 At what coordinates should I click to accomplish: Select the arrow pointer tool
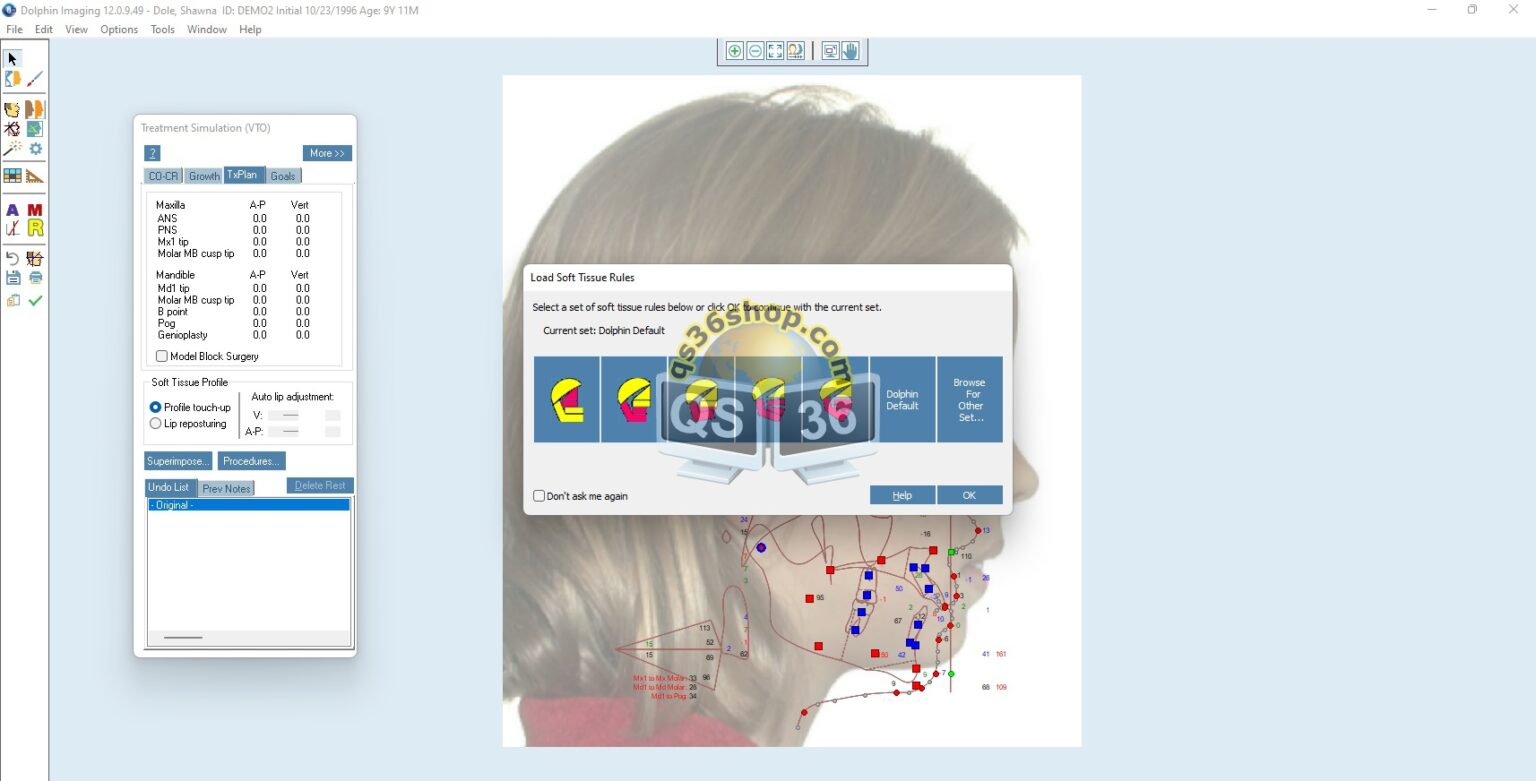(x=13, y=59)
